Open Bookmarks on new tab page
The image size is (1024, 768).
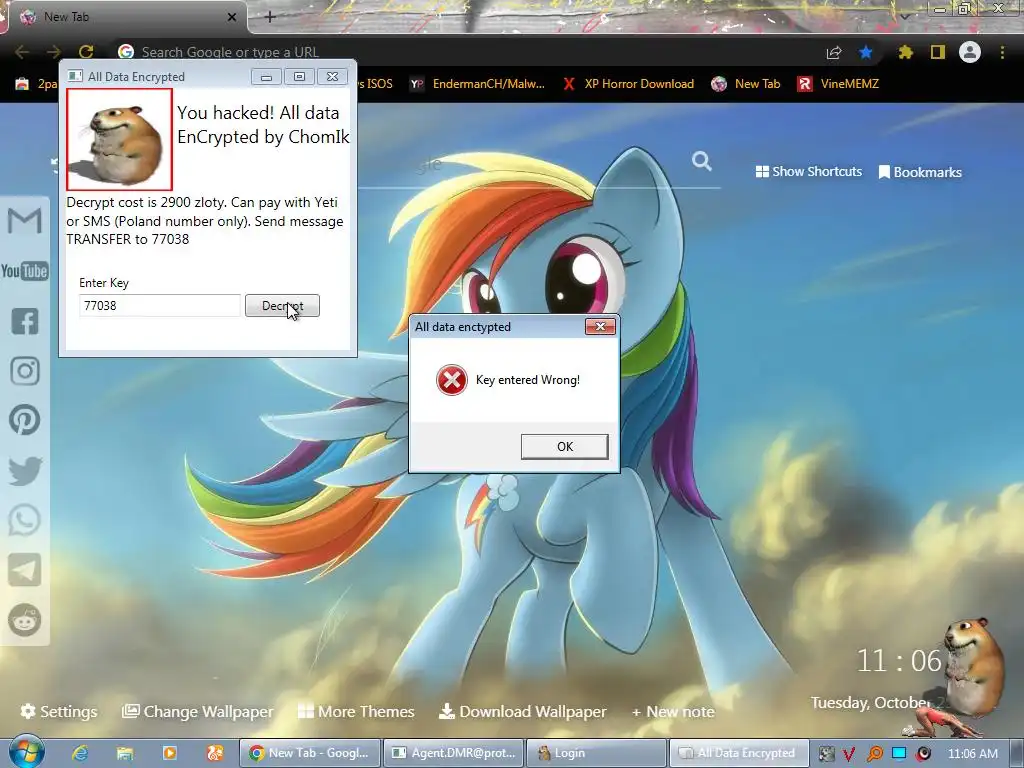[x=920, y=172]
